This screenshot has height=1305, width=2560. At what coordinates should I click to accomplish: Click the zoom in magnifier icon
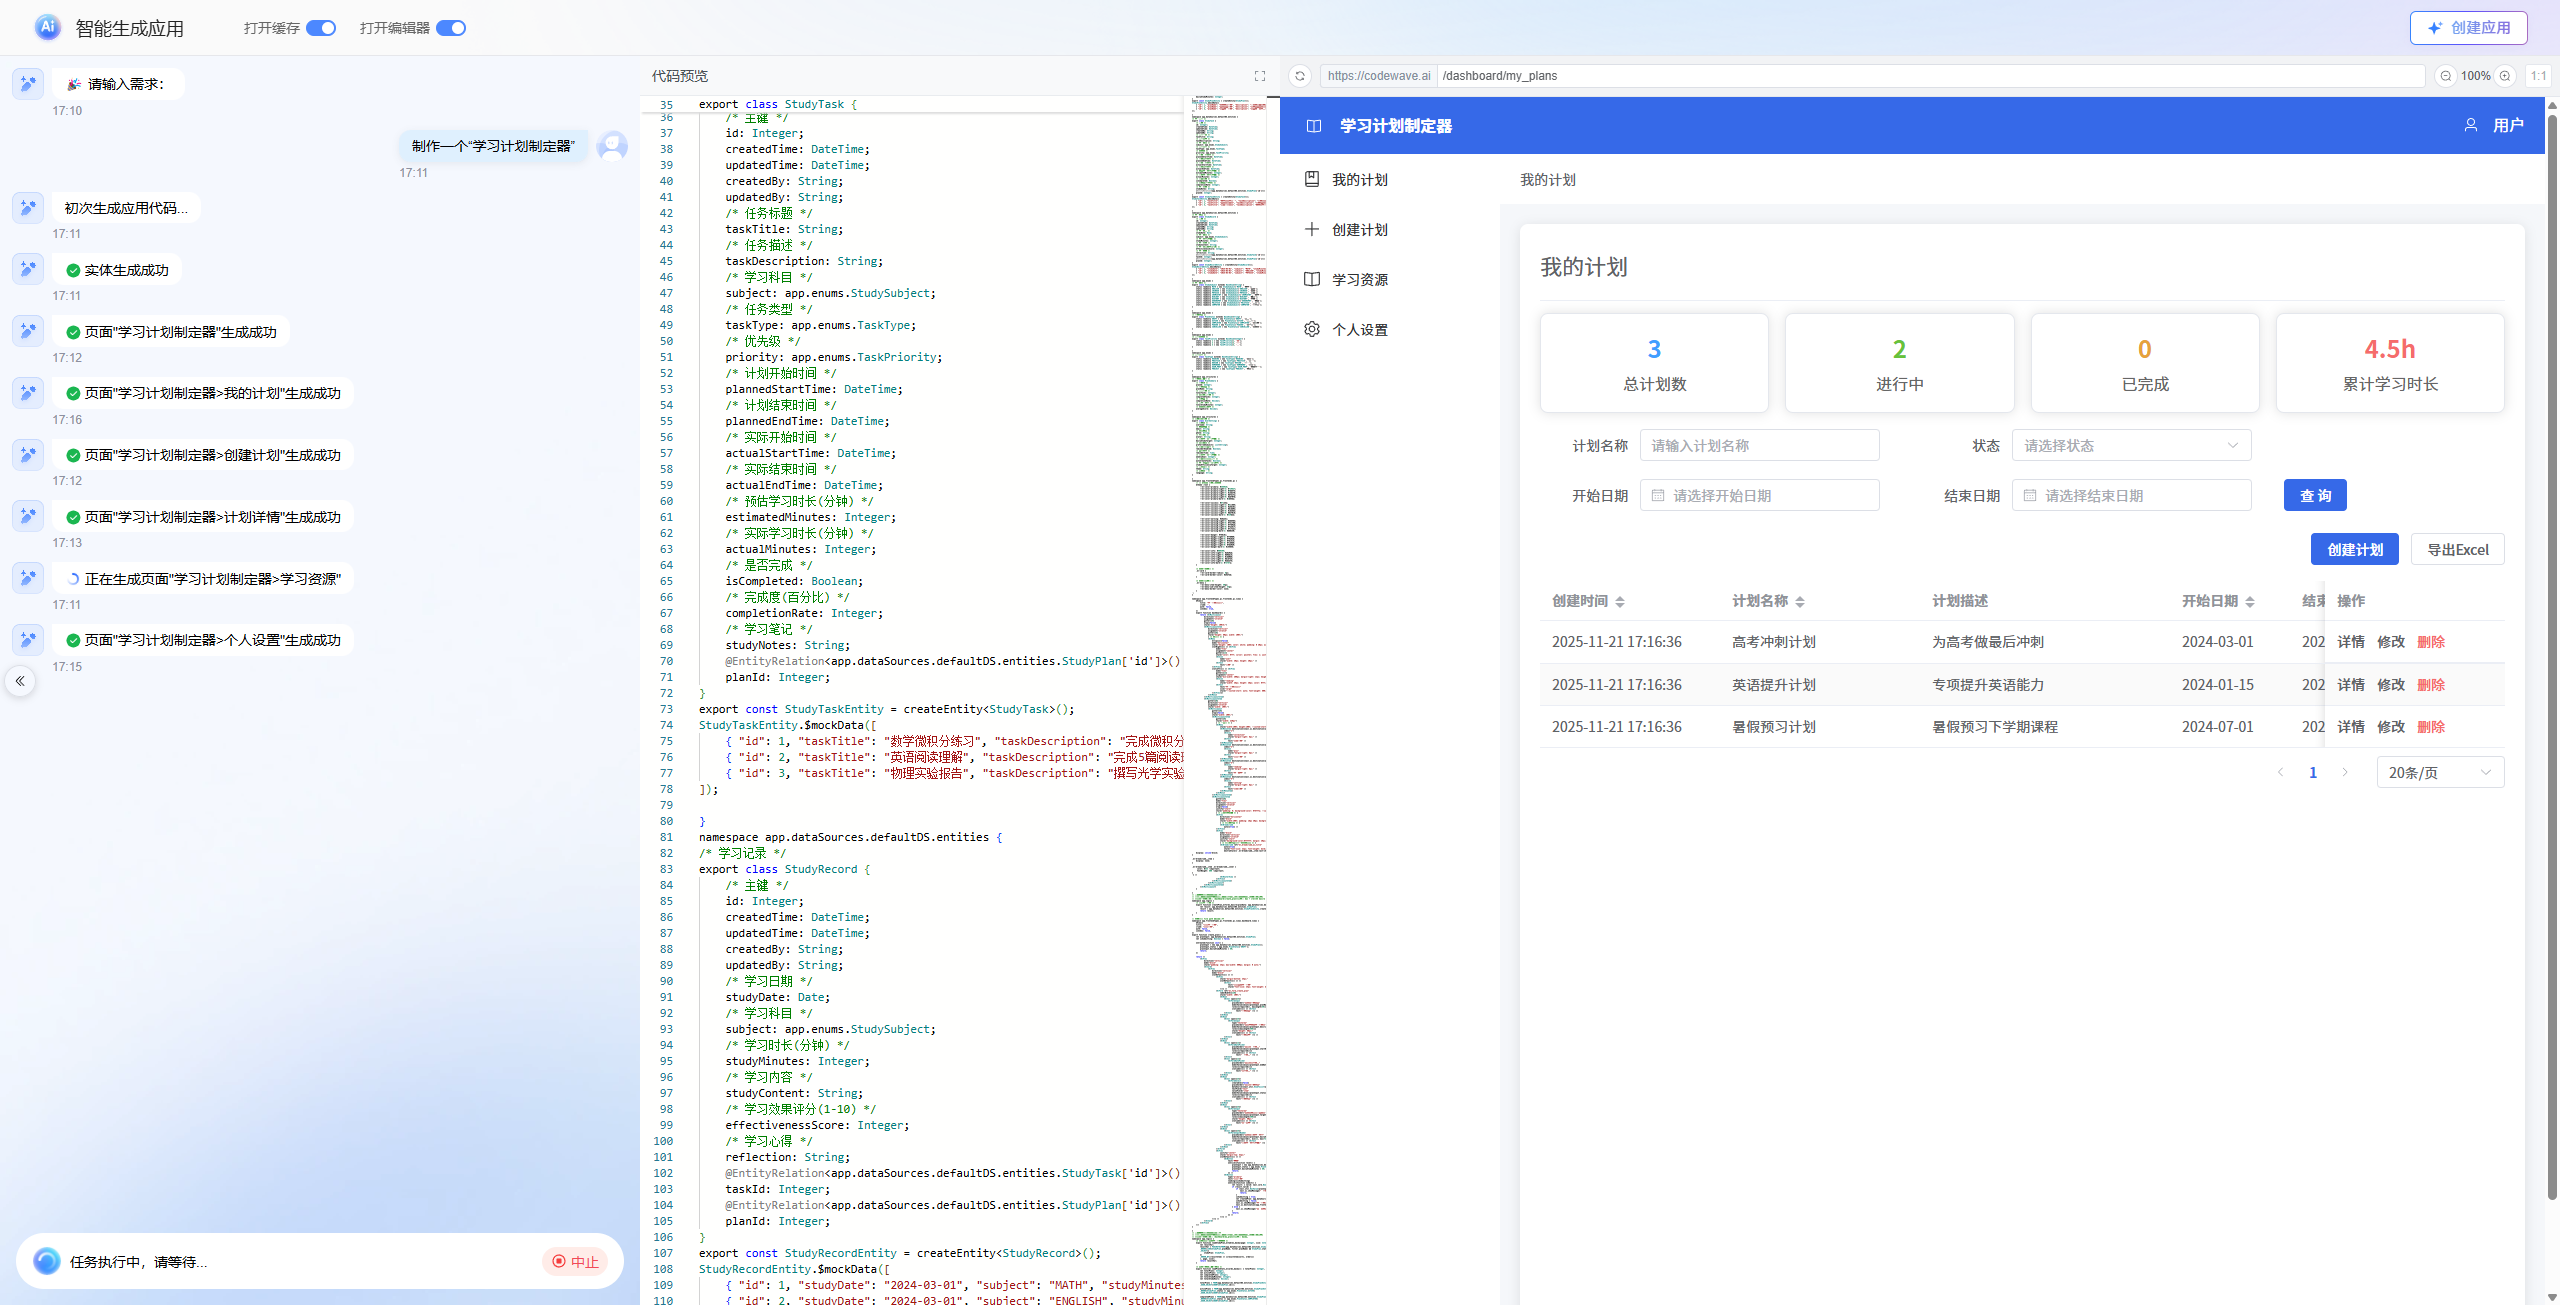[x=2505, y=76]
